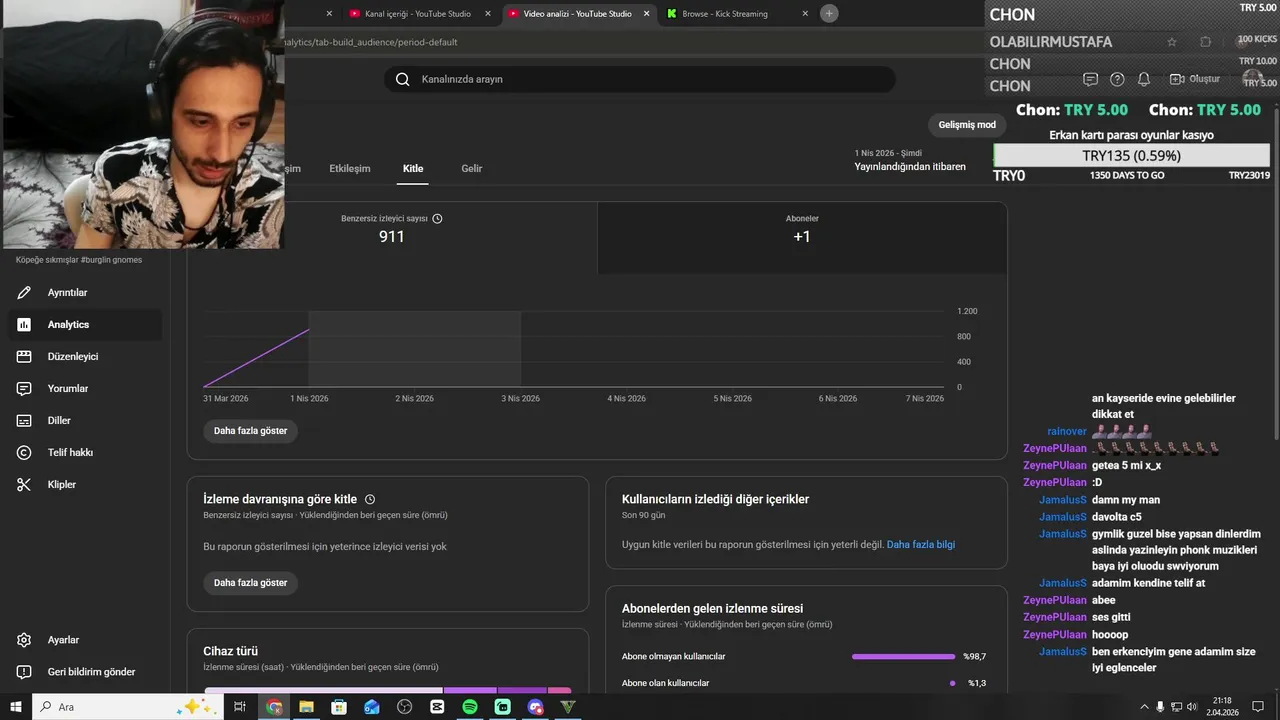
Task: Open the YouTube Studio help icon
Action: point(1117,79)
